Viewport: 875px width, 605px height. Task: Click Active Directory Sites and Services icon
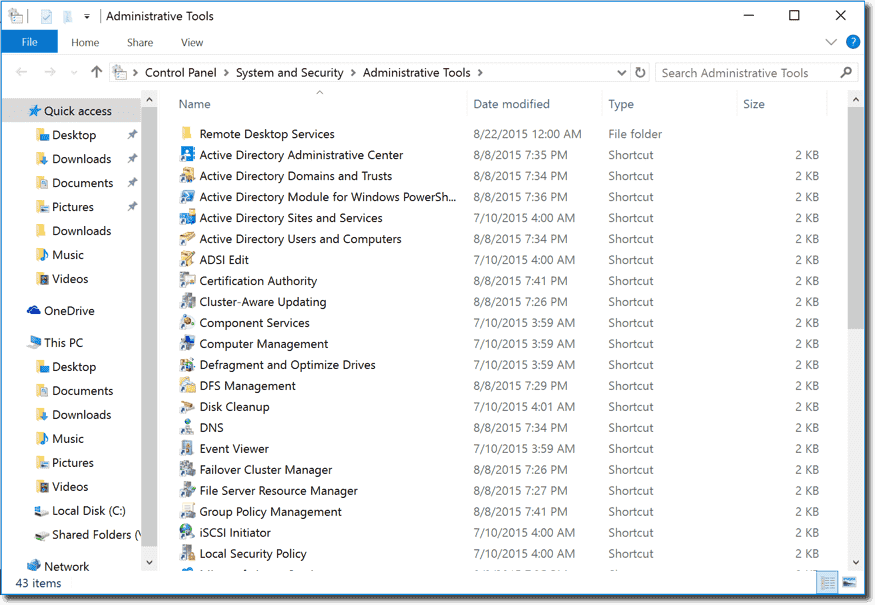[187, 218]
